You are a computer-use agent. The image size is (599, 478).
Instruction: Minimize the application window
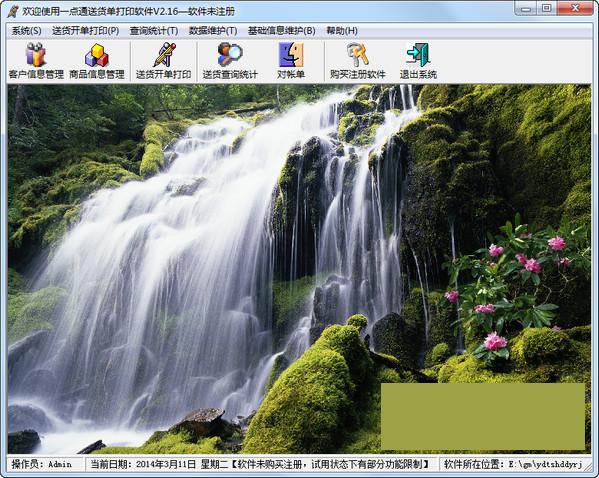click(526, 8)
